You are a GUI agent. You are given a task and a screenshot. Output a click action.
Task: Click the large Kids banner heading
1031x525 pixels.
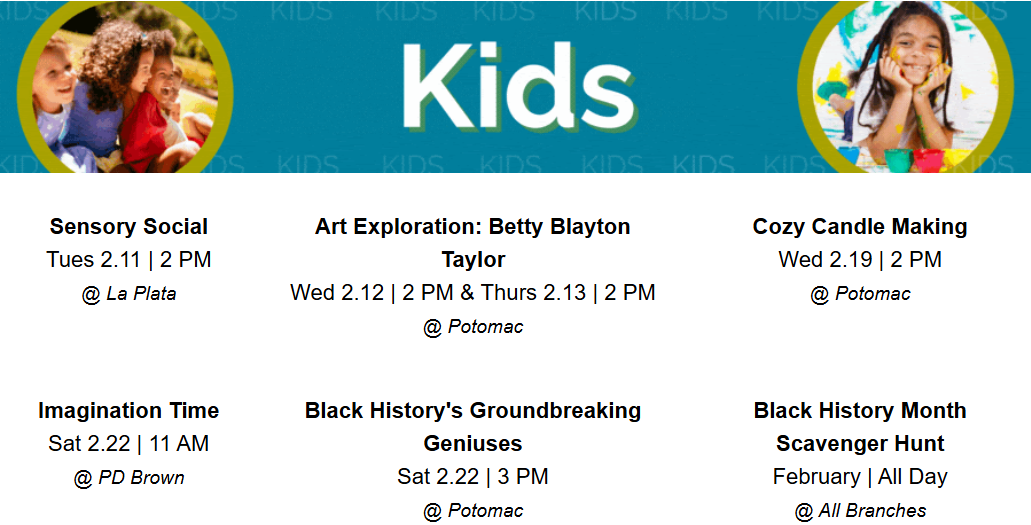[x=517, y=86]
